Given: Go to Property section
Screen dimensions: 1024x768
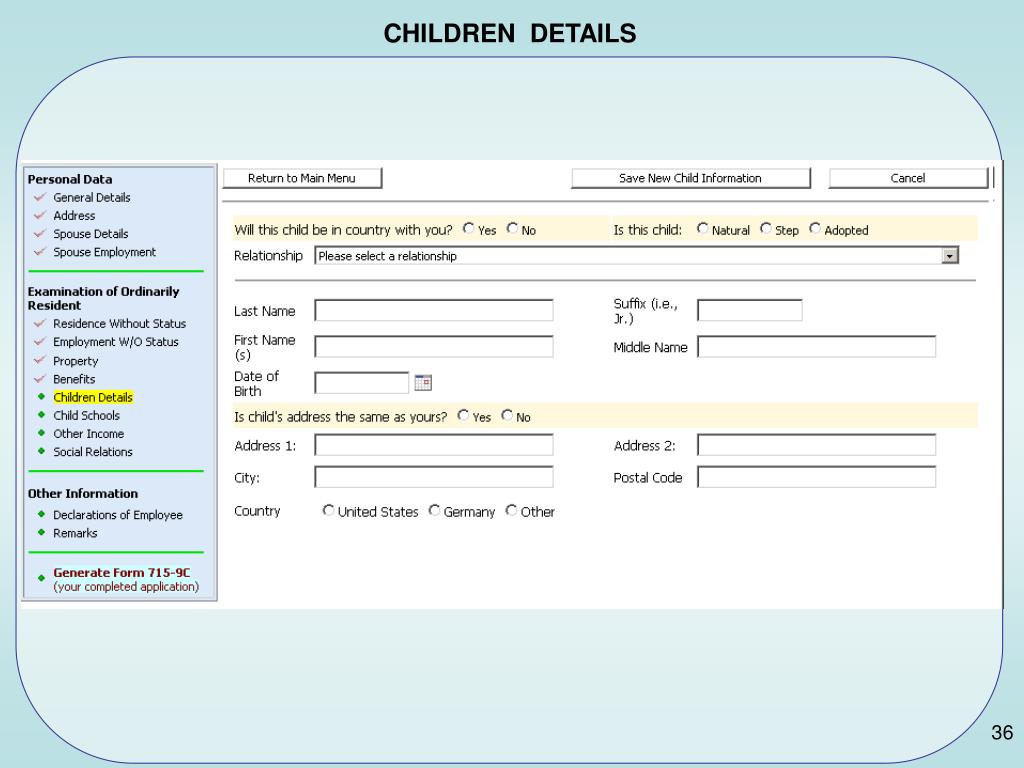Looking at the screenshot, I should click(76, 361).
